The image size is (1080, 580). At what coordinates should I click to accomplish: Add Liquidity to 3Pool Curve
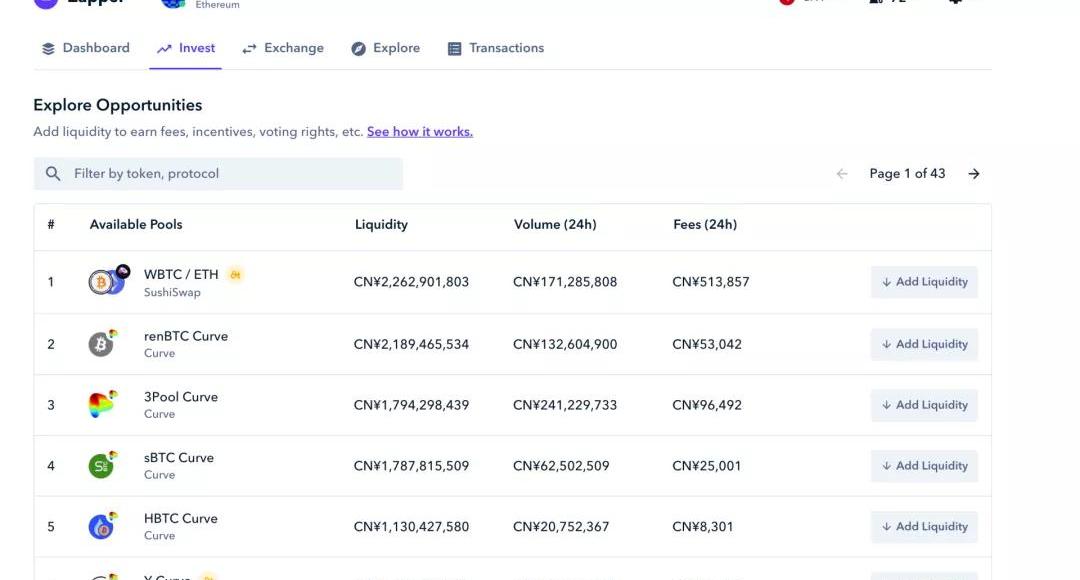pos(924,405)
